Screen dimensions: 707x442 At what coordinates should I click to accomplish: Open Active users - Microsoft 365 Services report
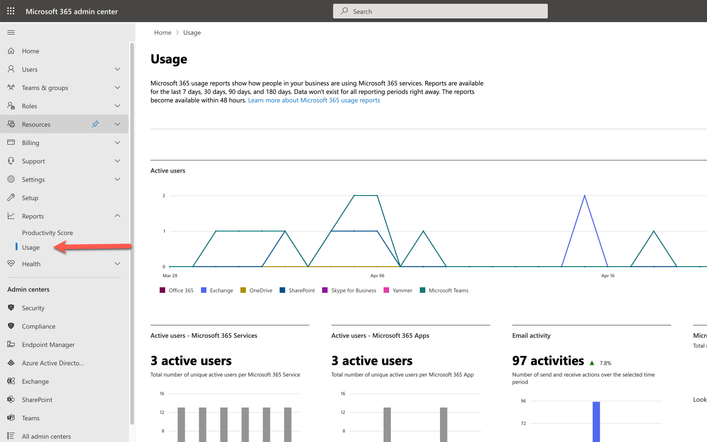point(204,336)
